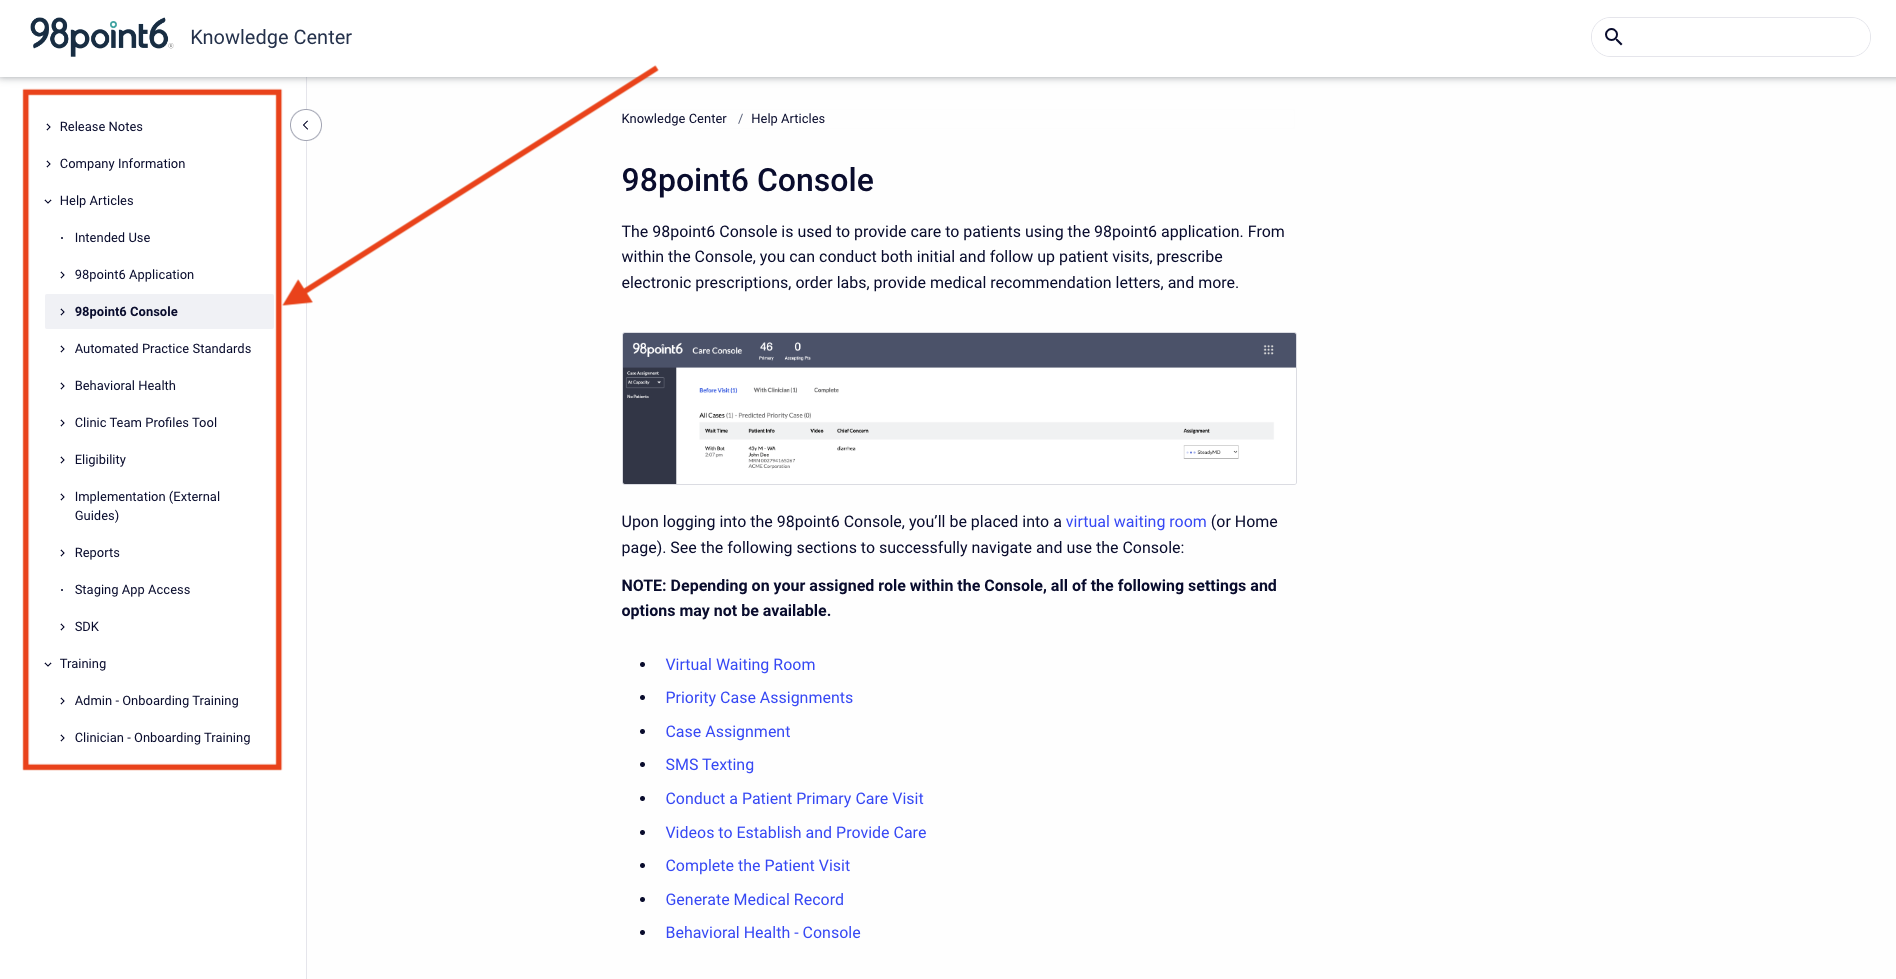Open Videos to Establish and Provide Care
This screenshot has width=1896, height=979.
[x=796, y=833]
